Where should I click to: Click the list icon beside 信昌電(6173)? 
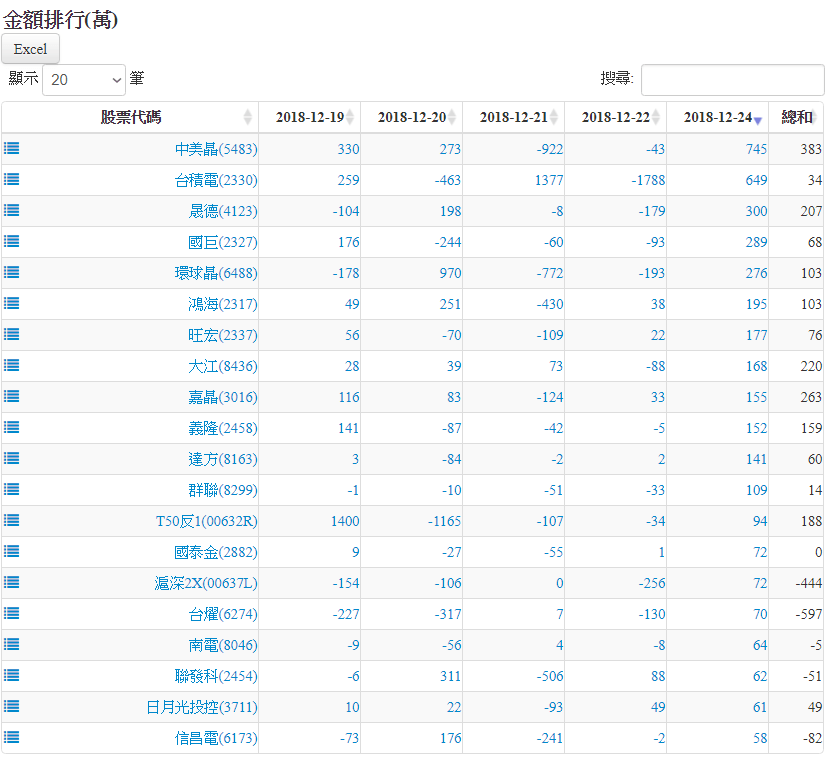pyautogui.click(x=12, y=737)
